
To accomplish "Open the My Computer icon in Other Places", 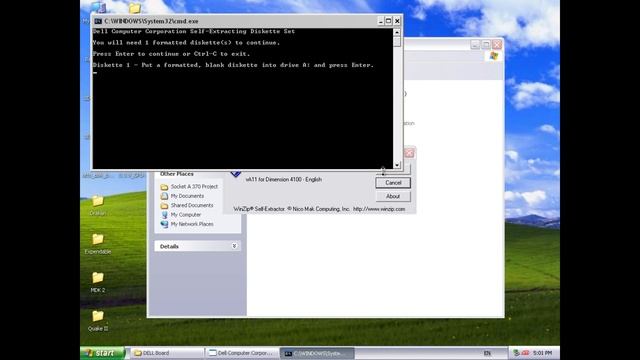I will click(x=164, y=215).
